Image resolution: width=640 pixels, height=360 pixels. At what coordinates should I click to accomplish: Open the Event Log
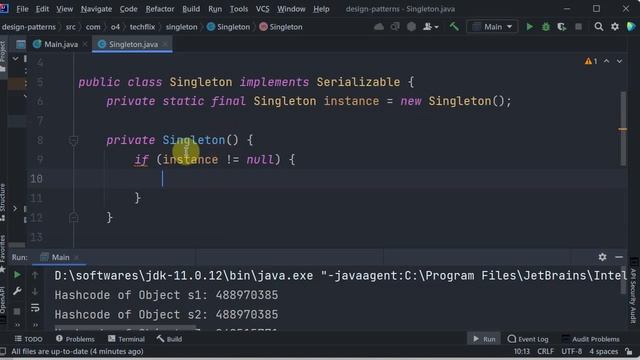(528, 339)
